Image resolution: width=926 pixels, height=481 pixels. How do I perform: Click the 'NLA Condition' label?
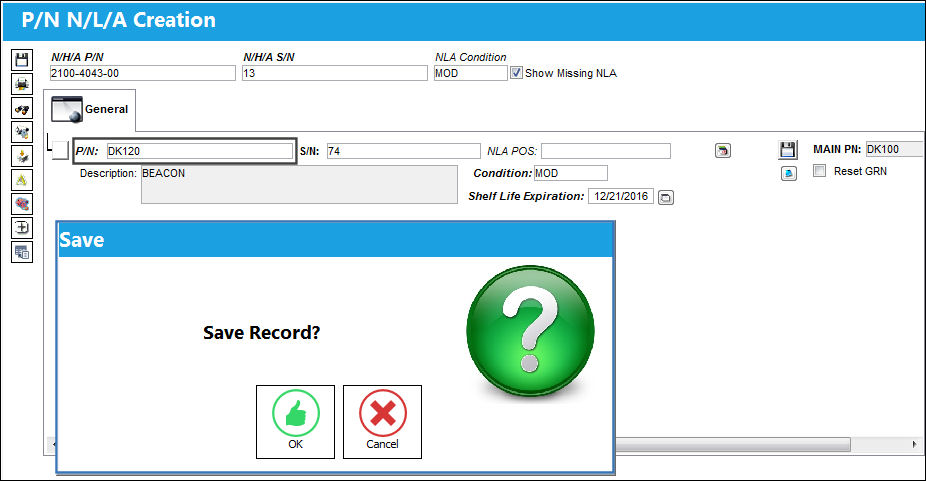coord(471,57)
